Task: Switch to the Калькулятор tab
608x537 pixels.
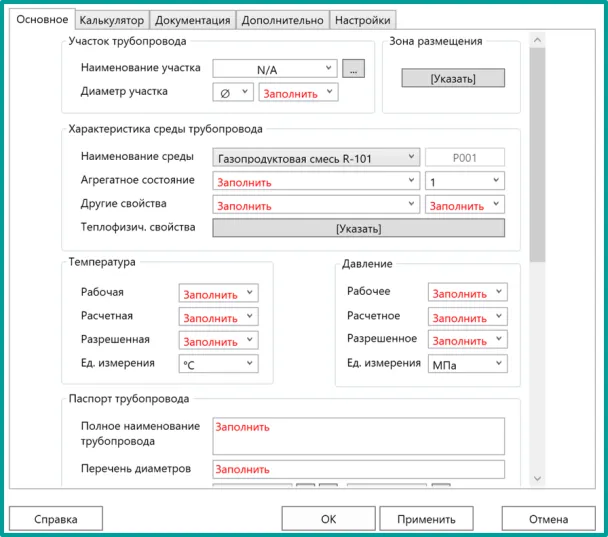Action: point(112,20)
